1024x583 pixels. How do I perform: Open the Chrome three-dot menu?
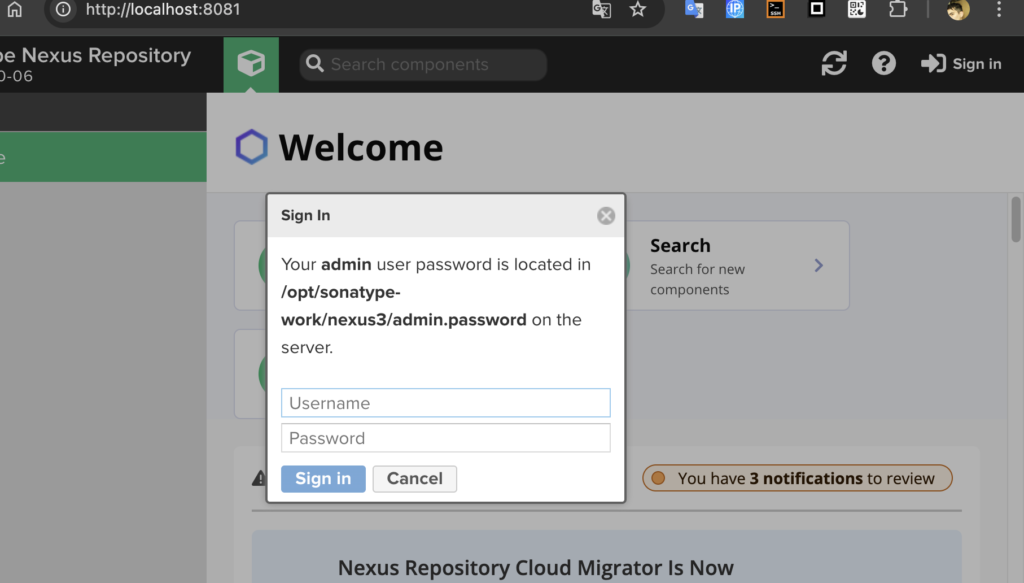click(999, 10)
